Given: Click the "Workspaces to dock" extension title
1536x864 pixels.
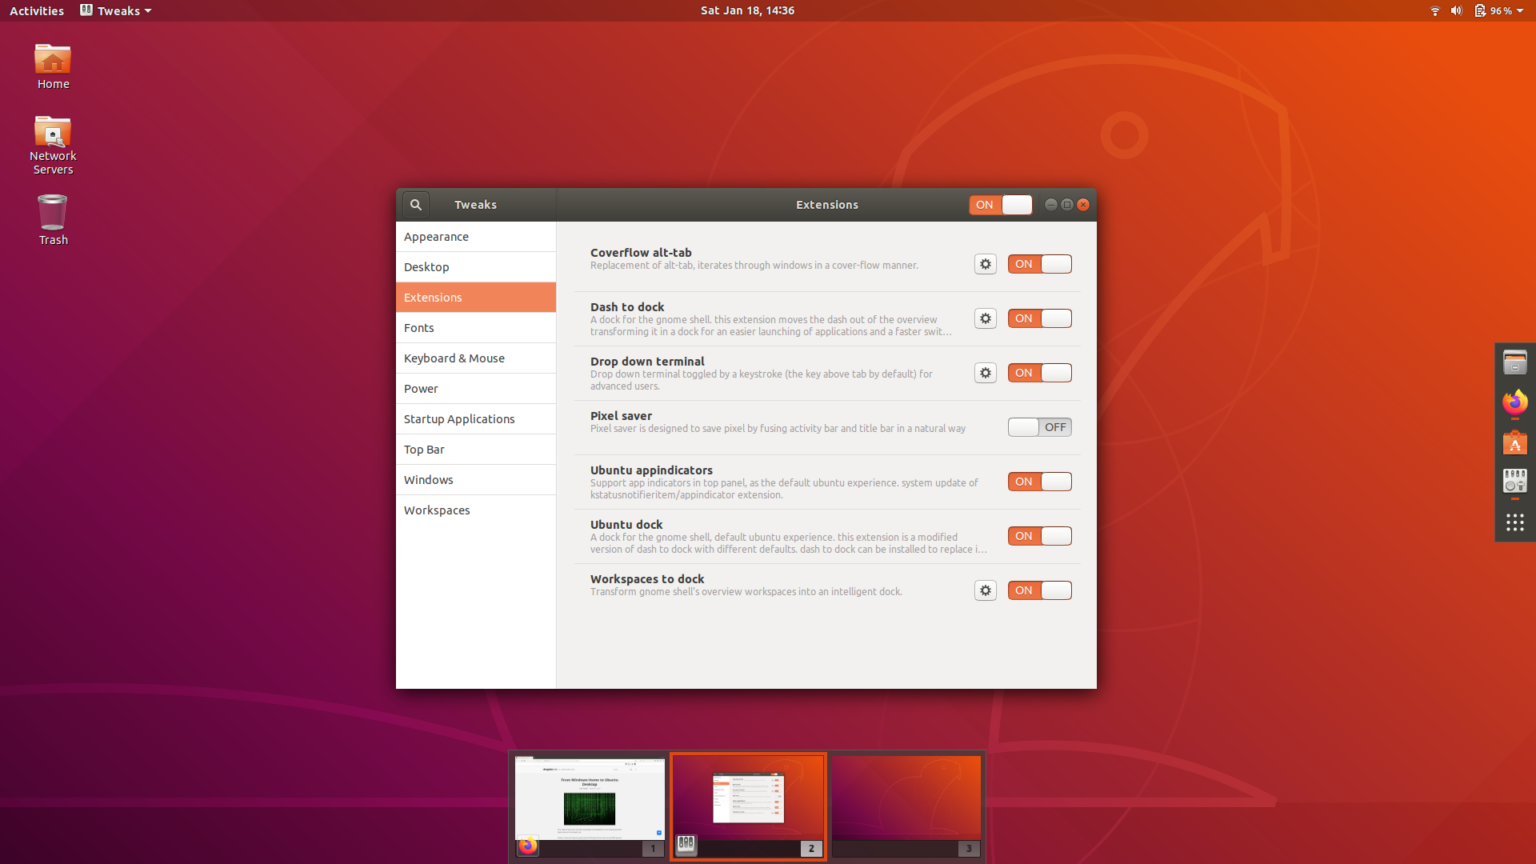Looking at the screenshot, I should tap(647, 579).
